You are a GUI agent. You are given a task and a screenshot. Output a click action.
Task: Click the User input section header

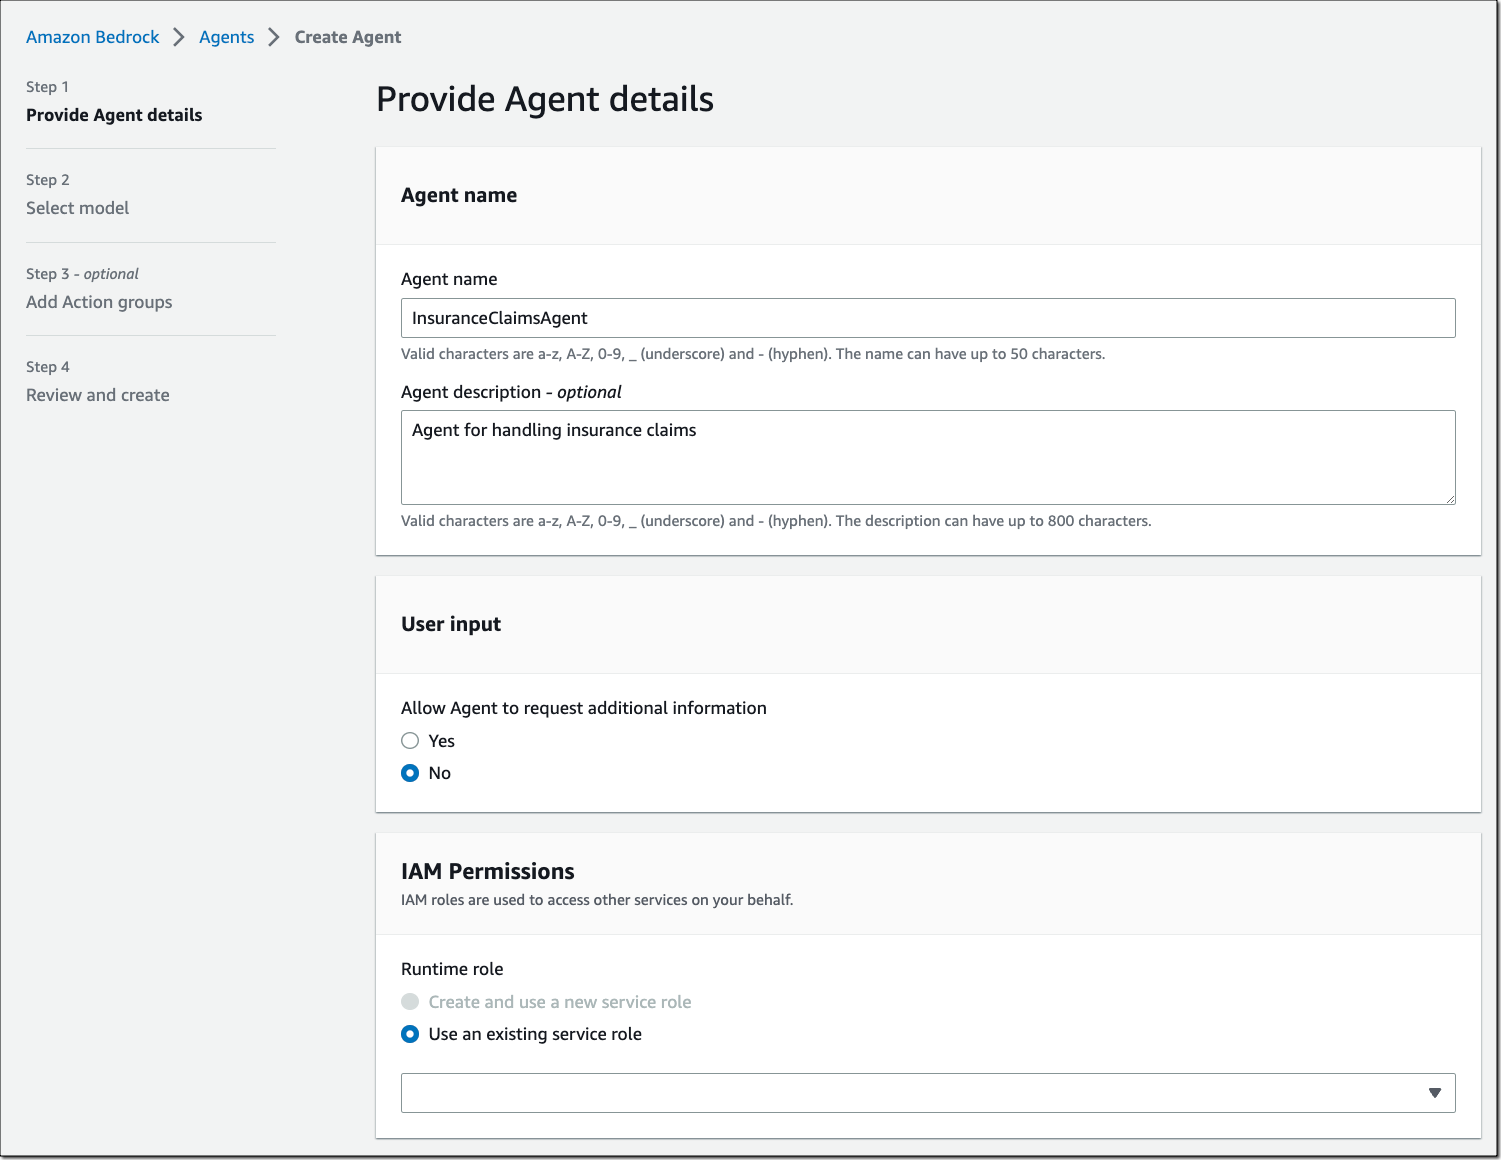(x=451, y=623)
